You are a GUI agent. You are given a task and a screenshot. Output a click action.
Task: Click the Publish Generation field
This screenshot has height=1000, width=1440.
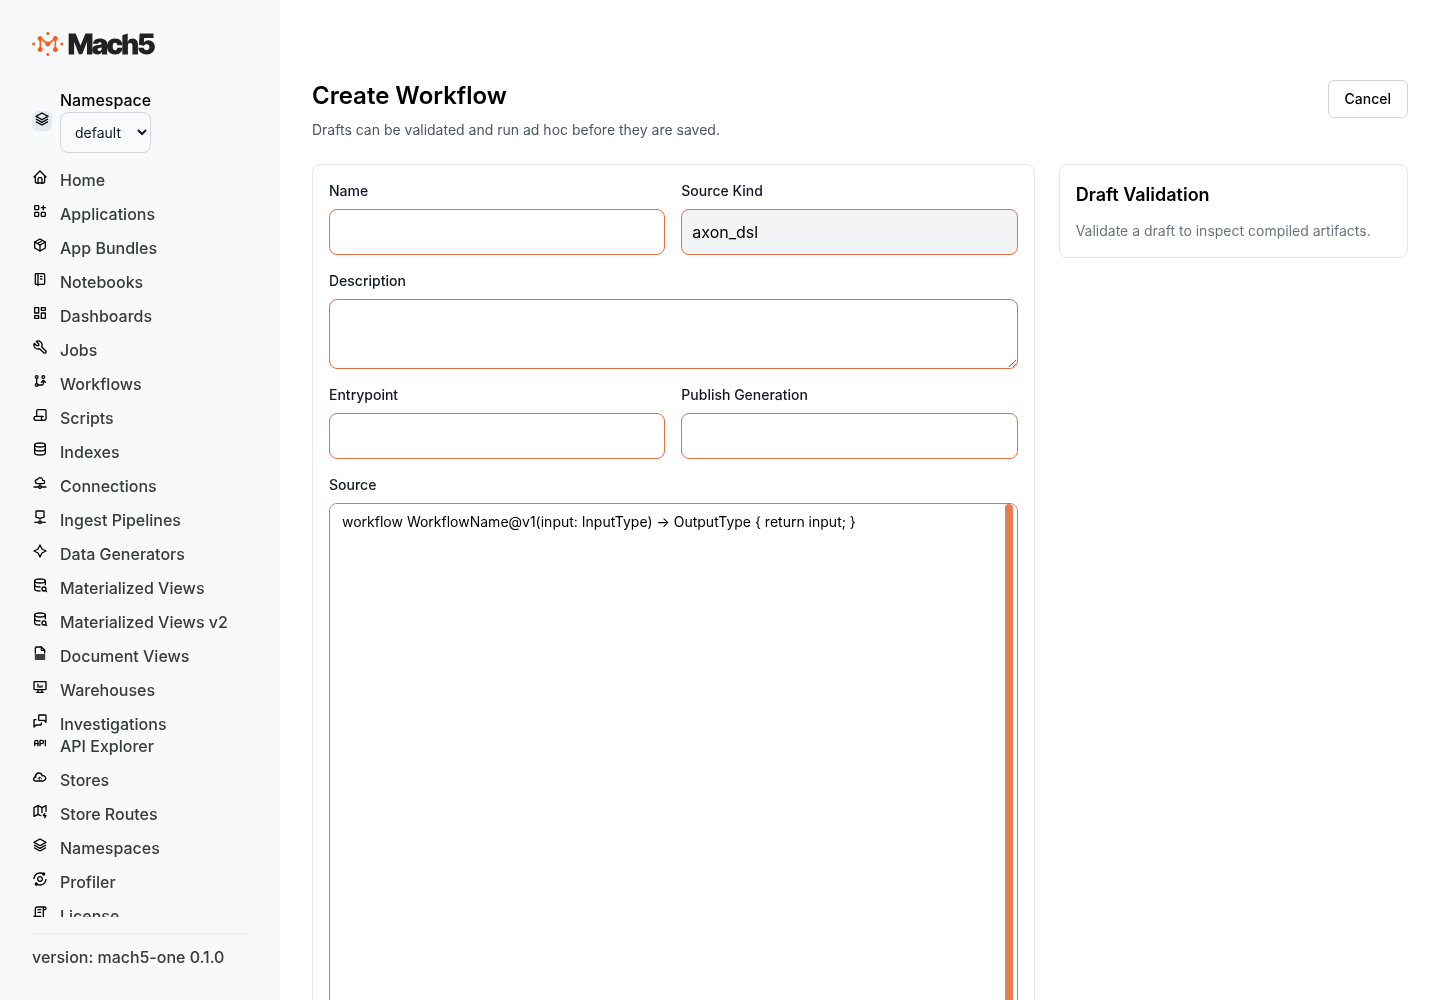(849, 436)
